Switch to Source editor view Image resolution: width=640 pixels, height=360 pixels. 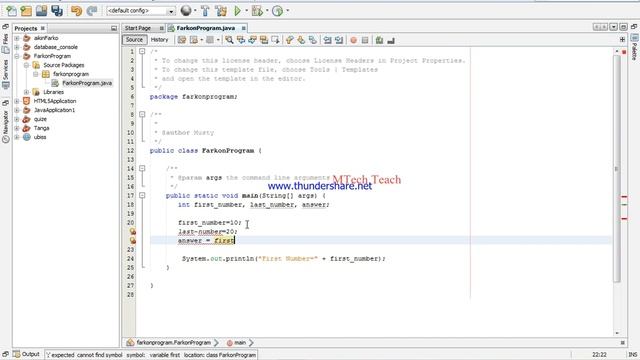point(134,40)
